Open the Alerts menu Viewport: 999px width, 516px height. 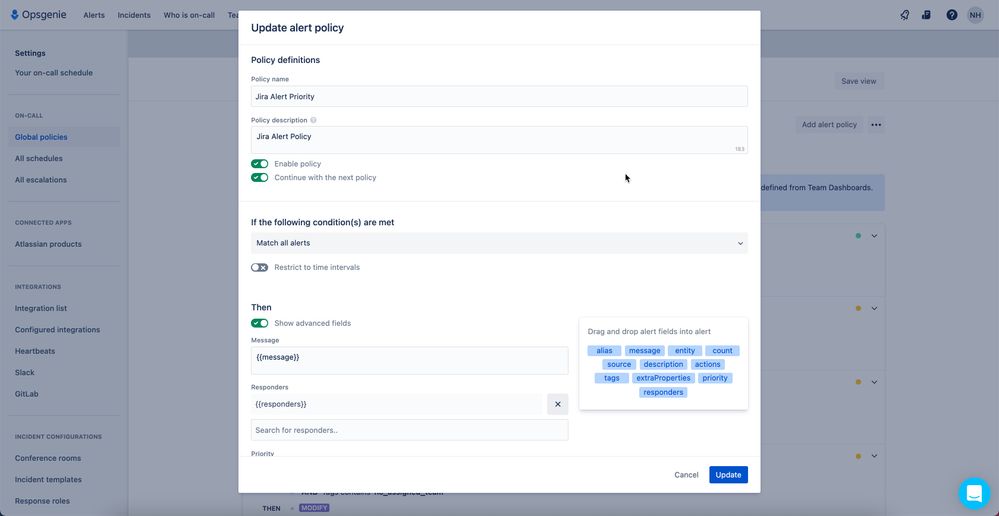click(94, 15)
